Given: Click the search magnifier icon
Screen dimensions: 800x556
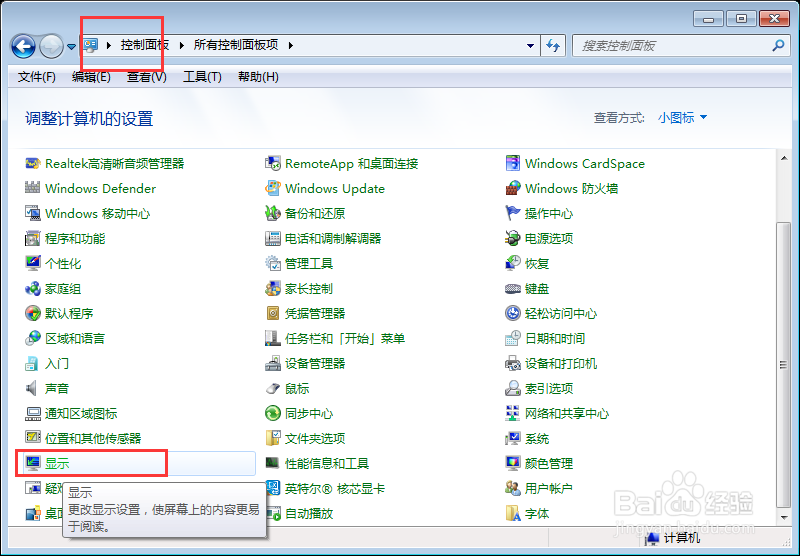Looking at the screenshot, I should tap(778, 45).
